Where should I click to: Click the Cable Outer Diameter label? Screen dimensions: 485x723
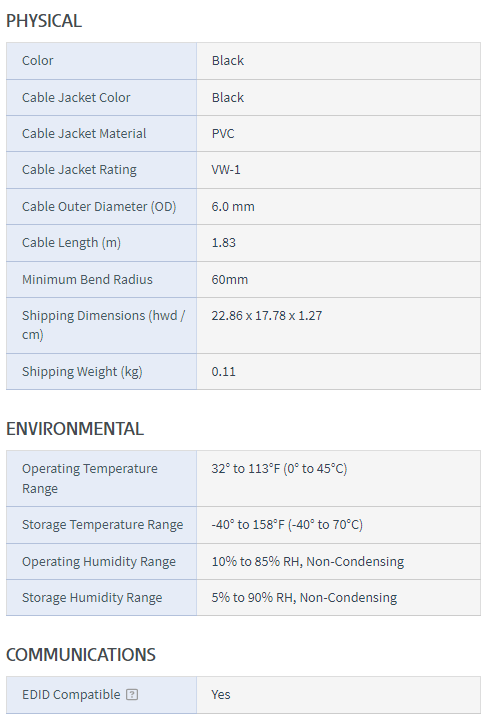99,206
